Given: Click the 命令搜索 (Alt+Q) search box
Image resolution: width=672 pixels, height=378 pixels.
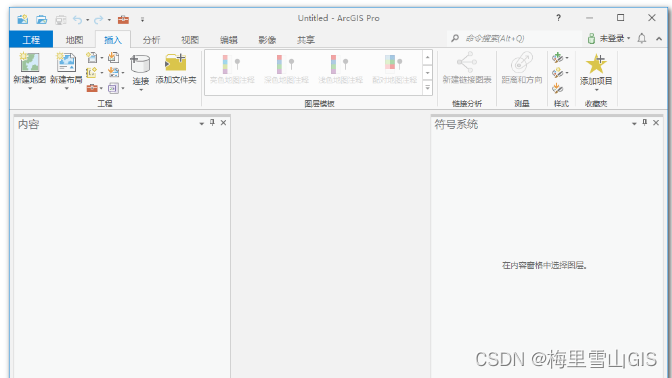Looking at the screenshot, I should tap(514, 39).
